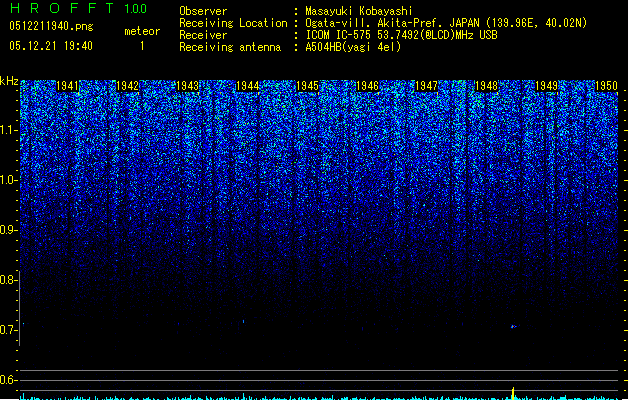This screenshot has width=629, height=400.
Task: Click the 1941 time marker
Action: coord(67,86)
